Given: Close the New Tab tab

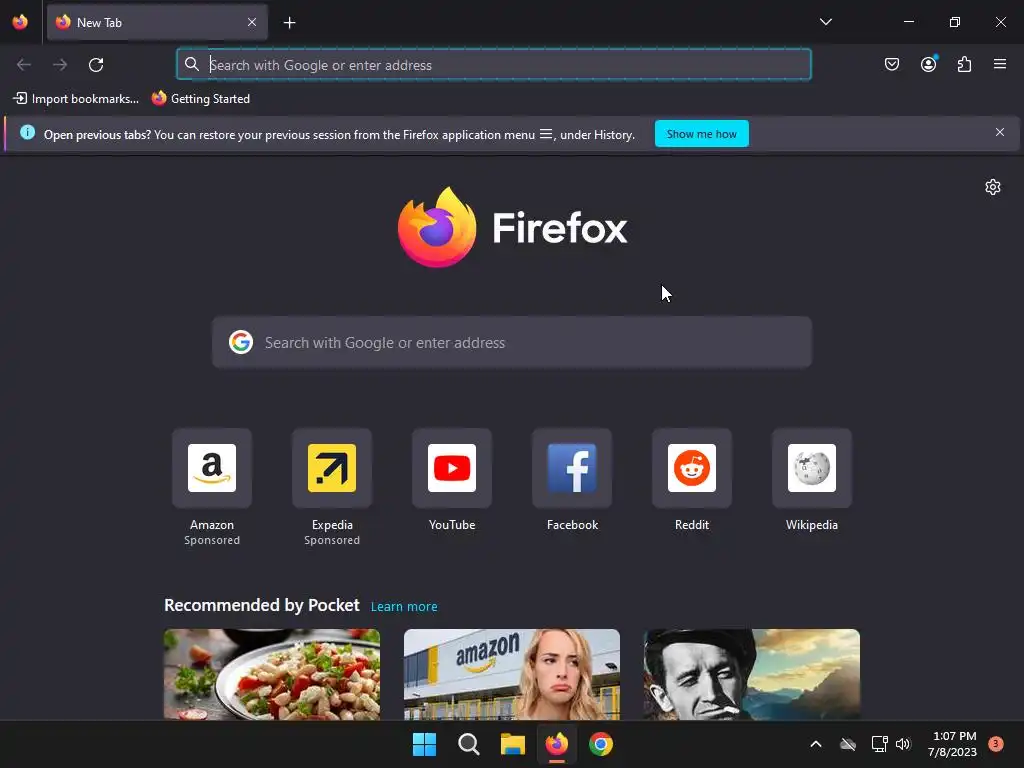Looking at the screenshot, I should click(x=252, y=22).
